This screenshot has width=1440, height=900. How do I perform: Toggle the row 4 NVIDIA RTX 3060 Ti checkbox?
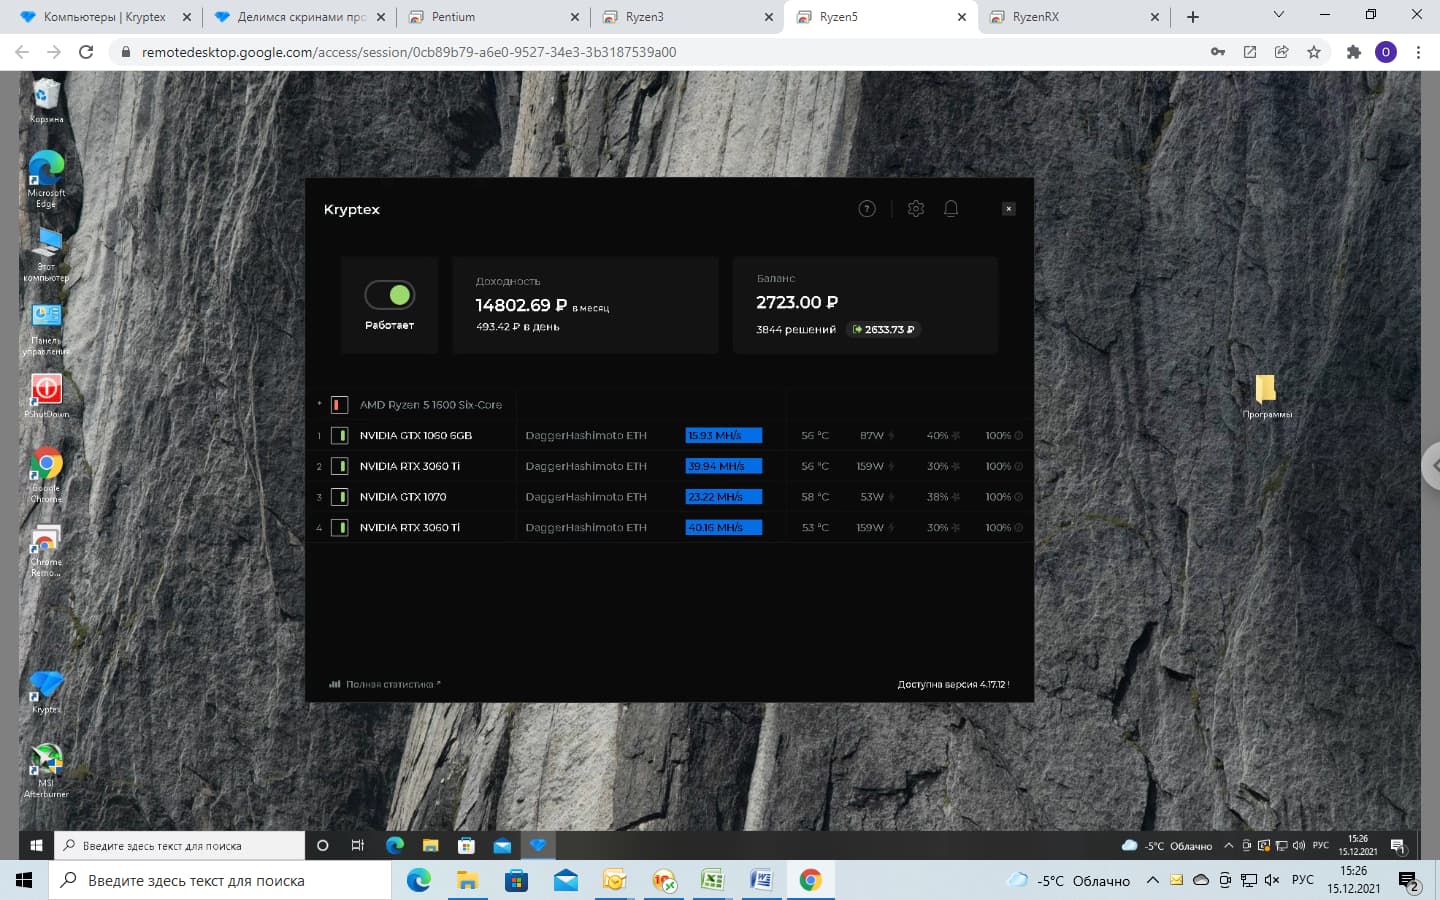point(340,527)
